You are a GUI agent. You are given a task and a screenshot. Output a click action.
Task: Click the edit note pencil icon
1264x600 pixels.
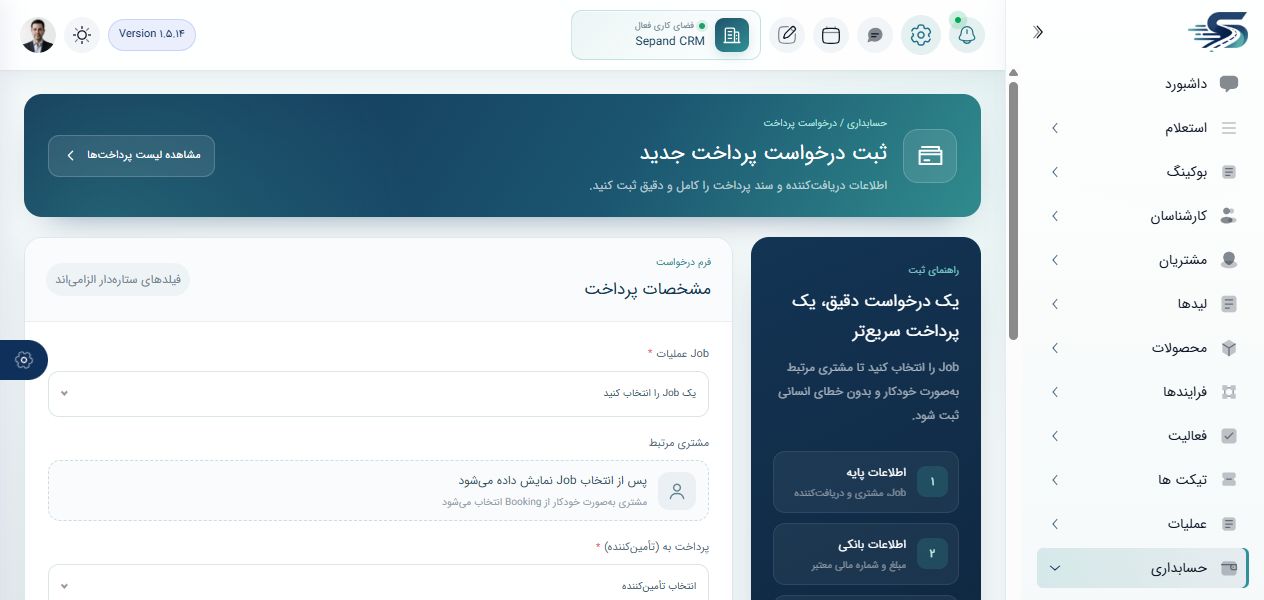pyautogui.click(x=787, y=35)
